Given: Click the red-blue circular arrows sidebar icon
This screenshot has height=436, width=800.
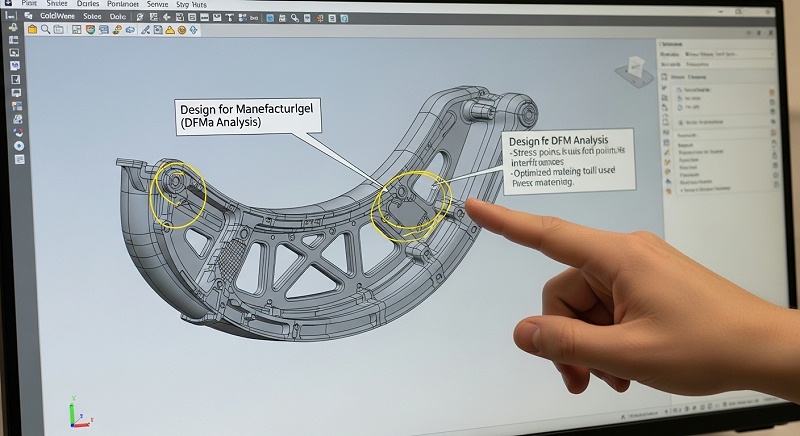Looking at the screenshot, I should [x=18, y=133].
